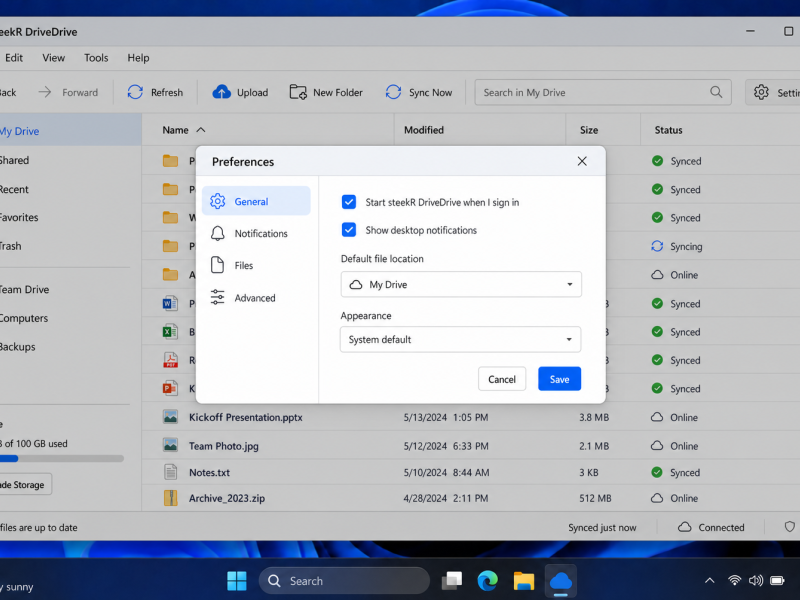Open the Tools menu
The height and width of the screenshot is (600, 800).
(x=96, y=58)
